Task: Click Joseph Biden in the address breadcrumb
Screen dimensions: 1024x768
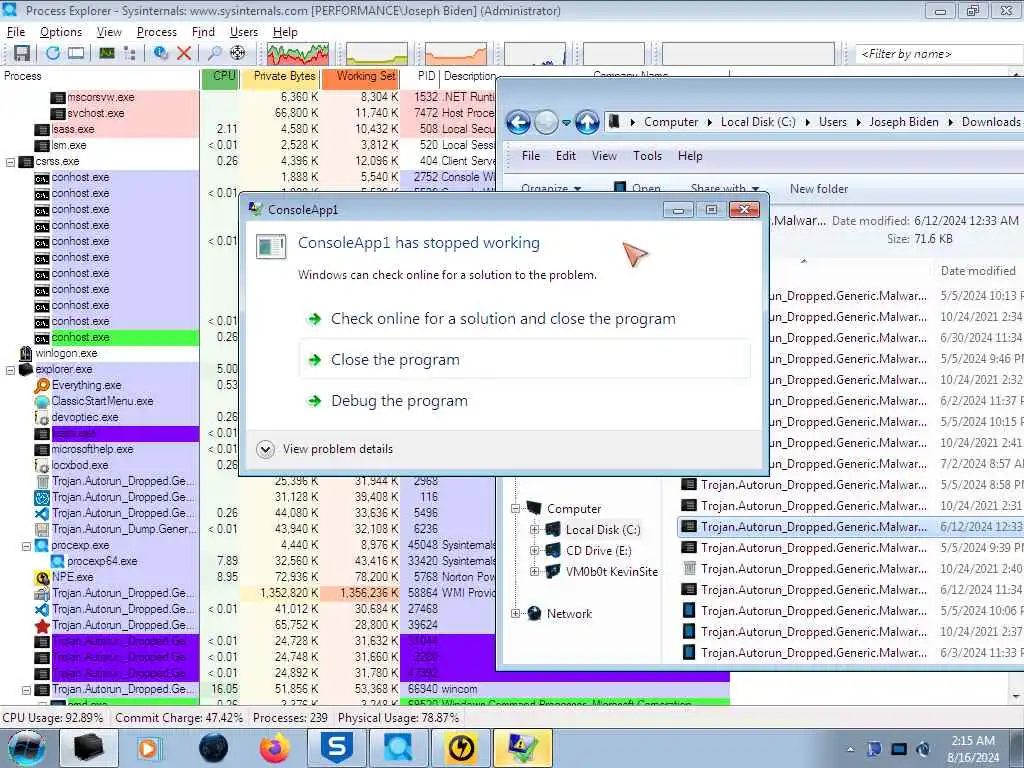Action: coord(903,122)
